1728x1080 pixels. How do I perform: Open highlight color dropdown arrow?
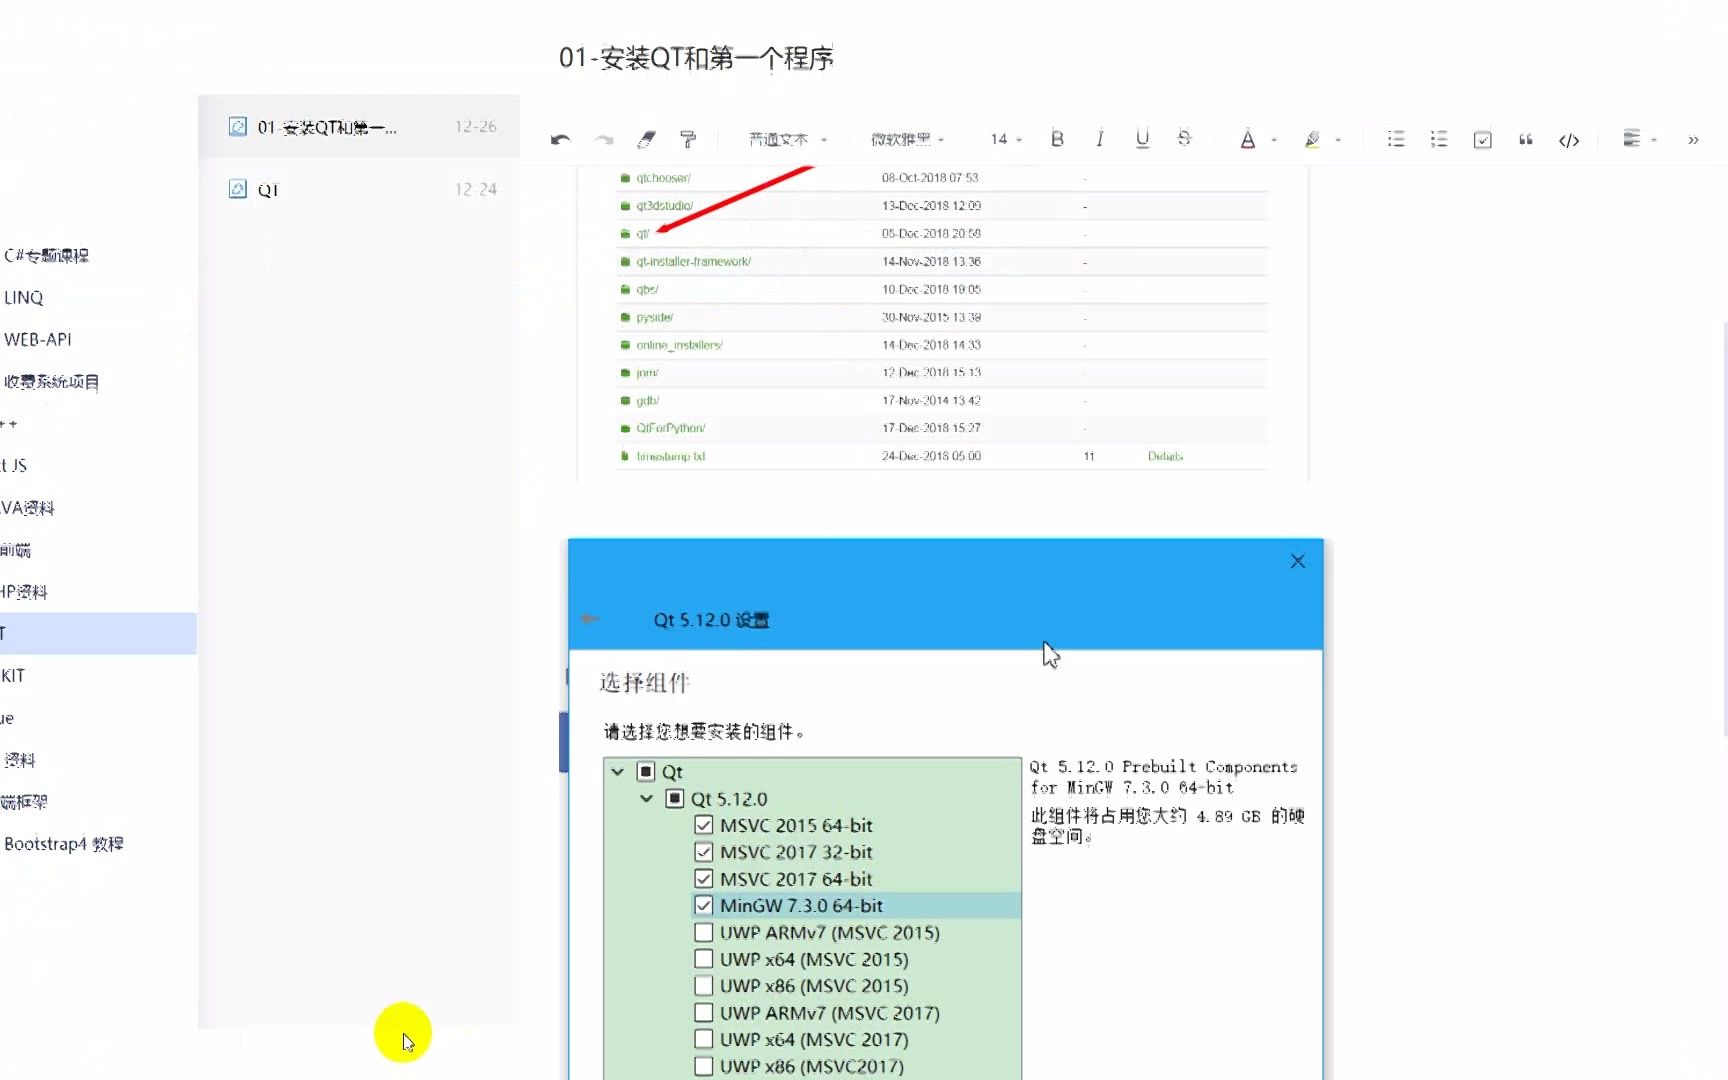(x=1338, y=140)
